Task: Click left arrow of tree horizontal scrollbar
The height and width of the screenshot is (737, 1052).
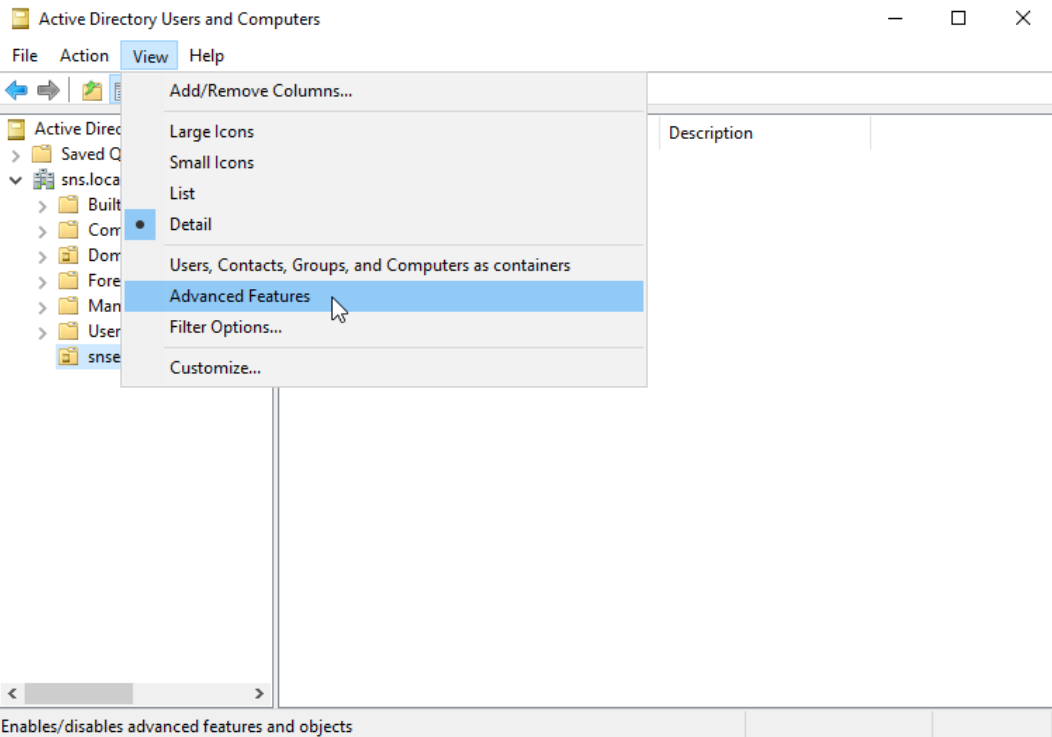Action: coord(12,693)
